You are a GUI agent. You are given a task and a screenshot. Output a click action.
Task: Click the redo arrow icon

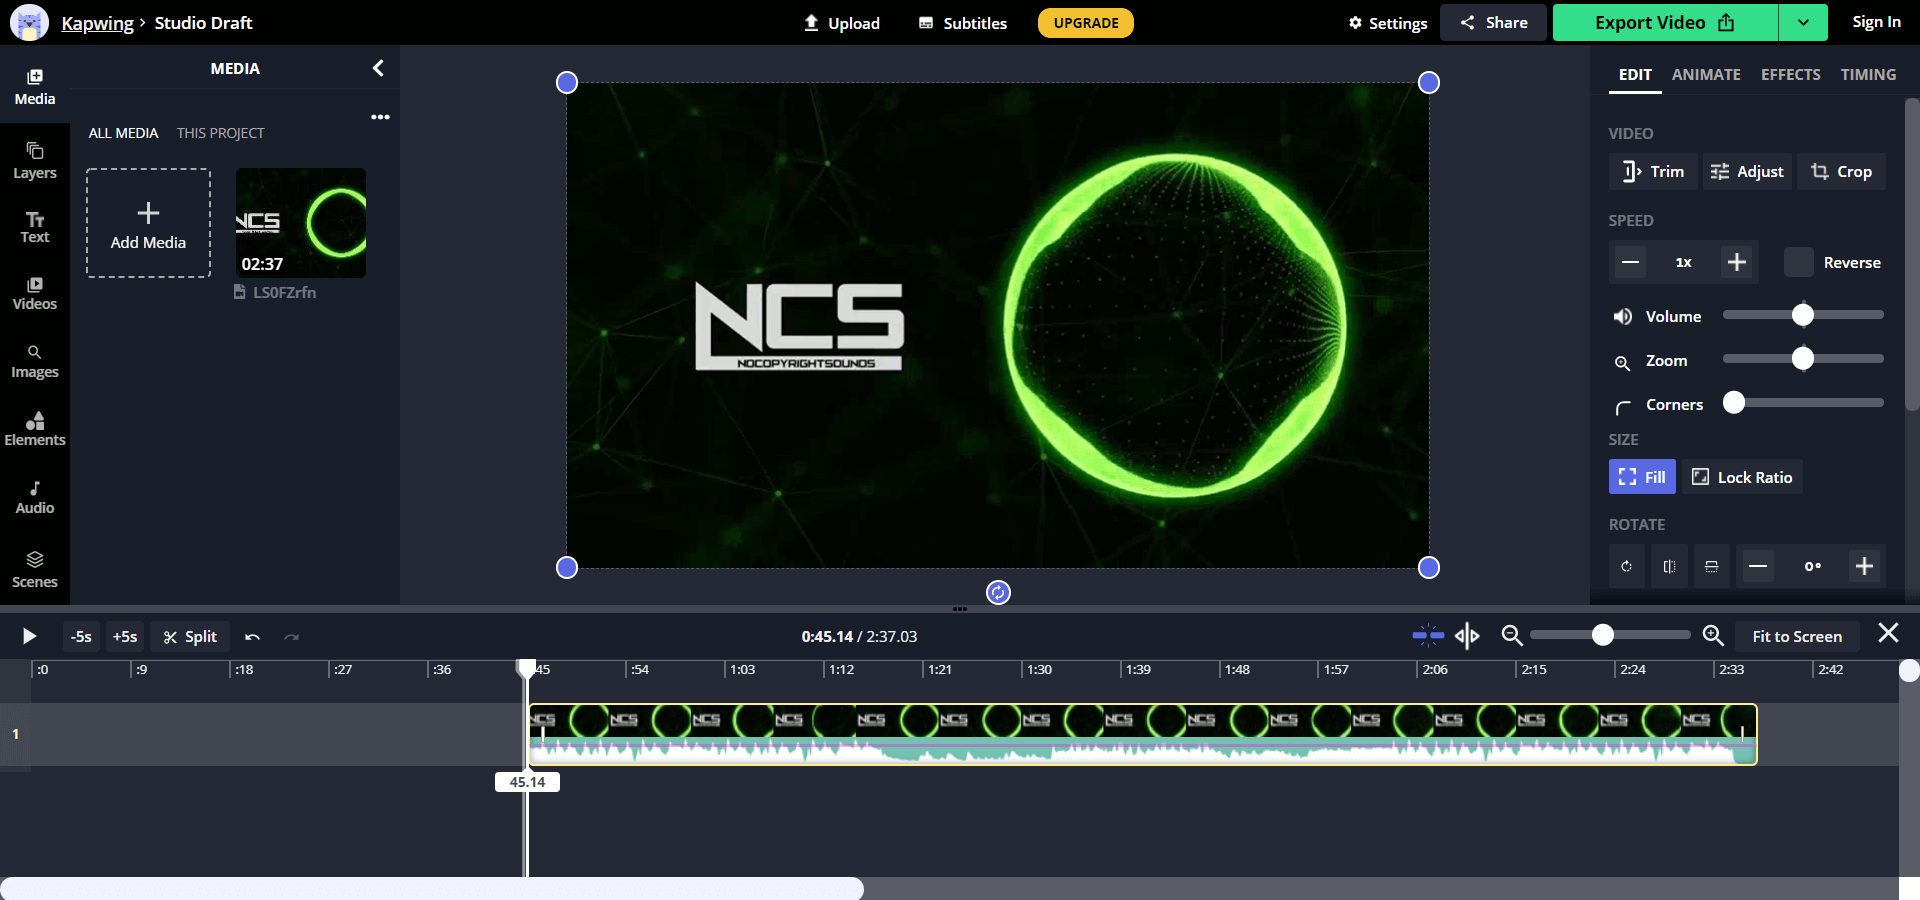tap(291, 636)
